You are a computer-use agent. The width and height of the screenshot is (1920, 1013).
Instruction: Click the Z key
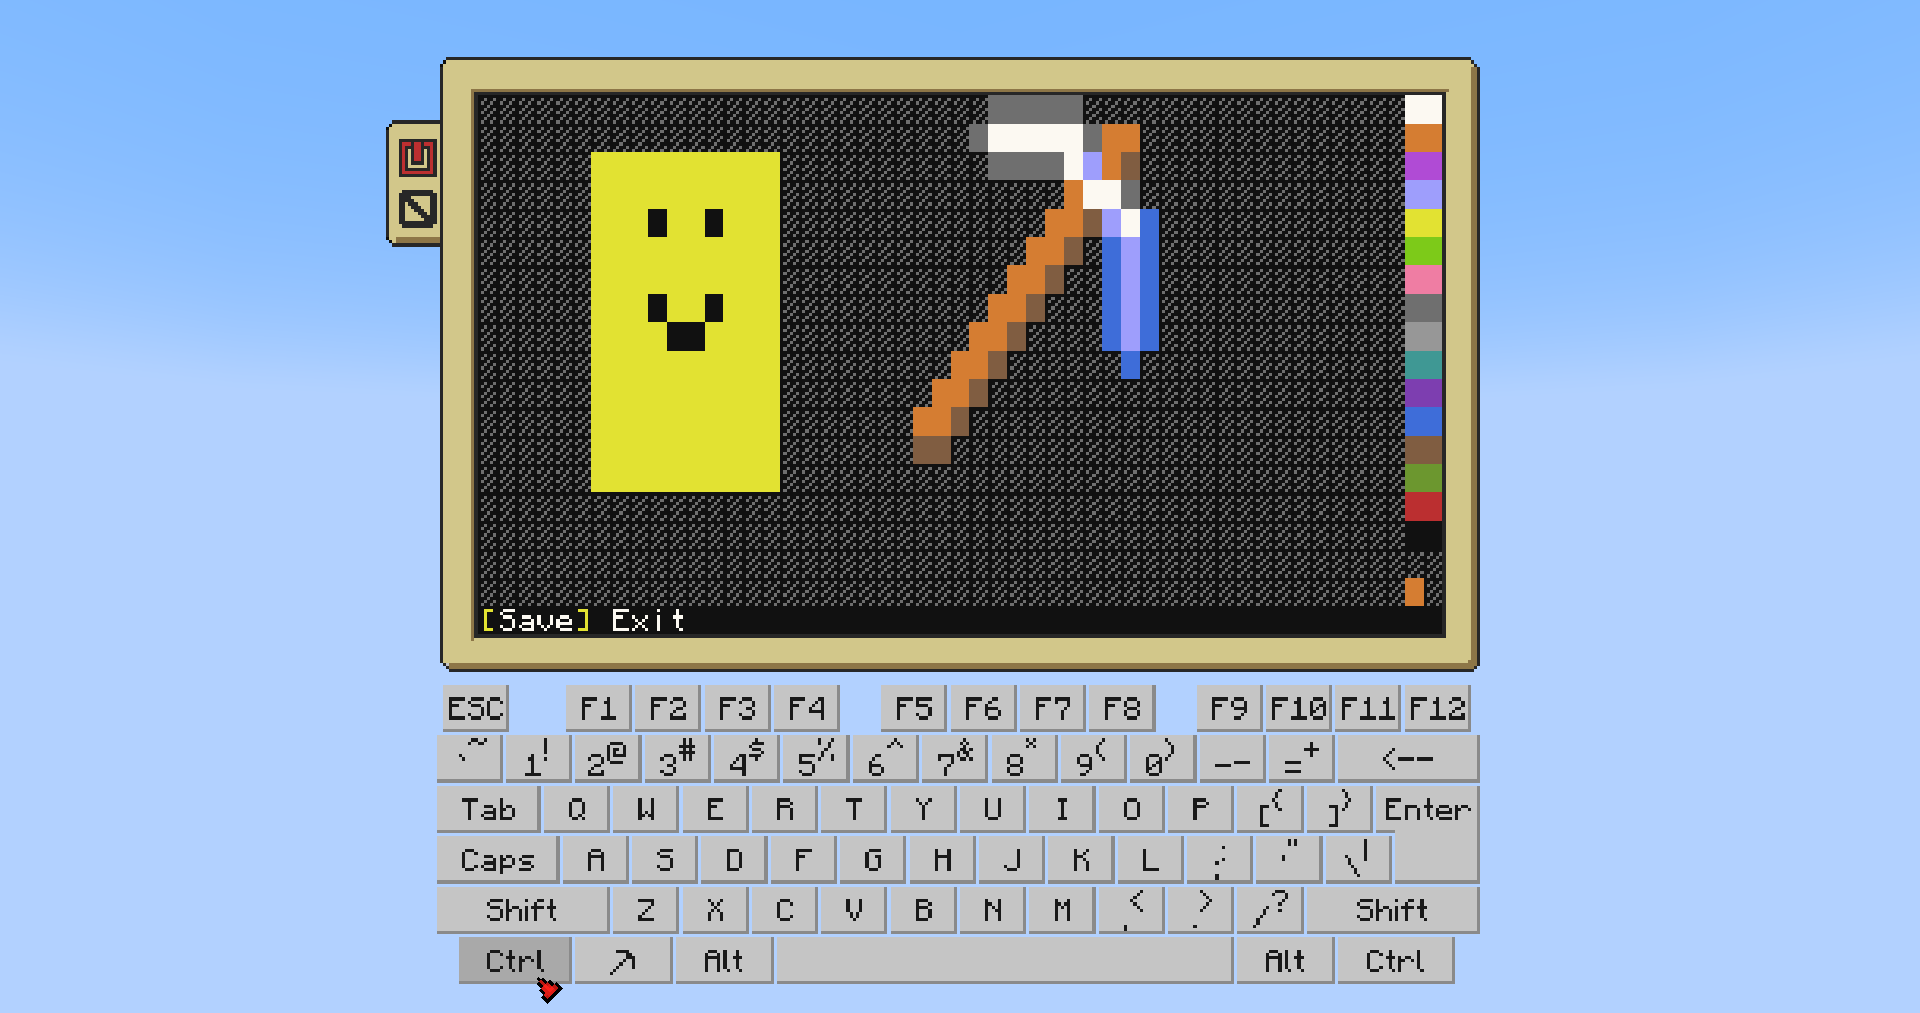[646, 910]
